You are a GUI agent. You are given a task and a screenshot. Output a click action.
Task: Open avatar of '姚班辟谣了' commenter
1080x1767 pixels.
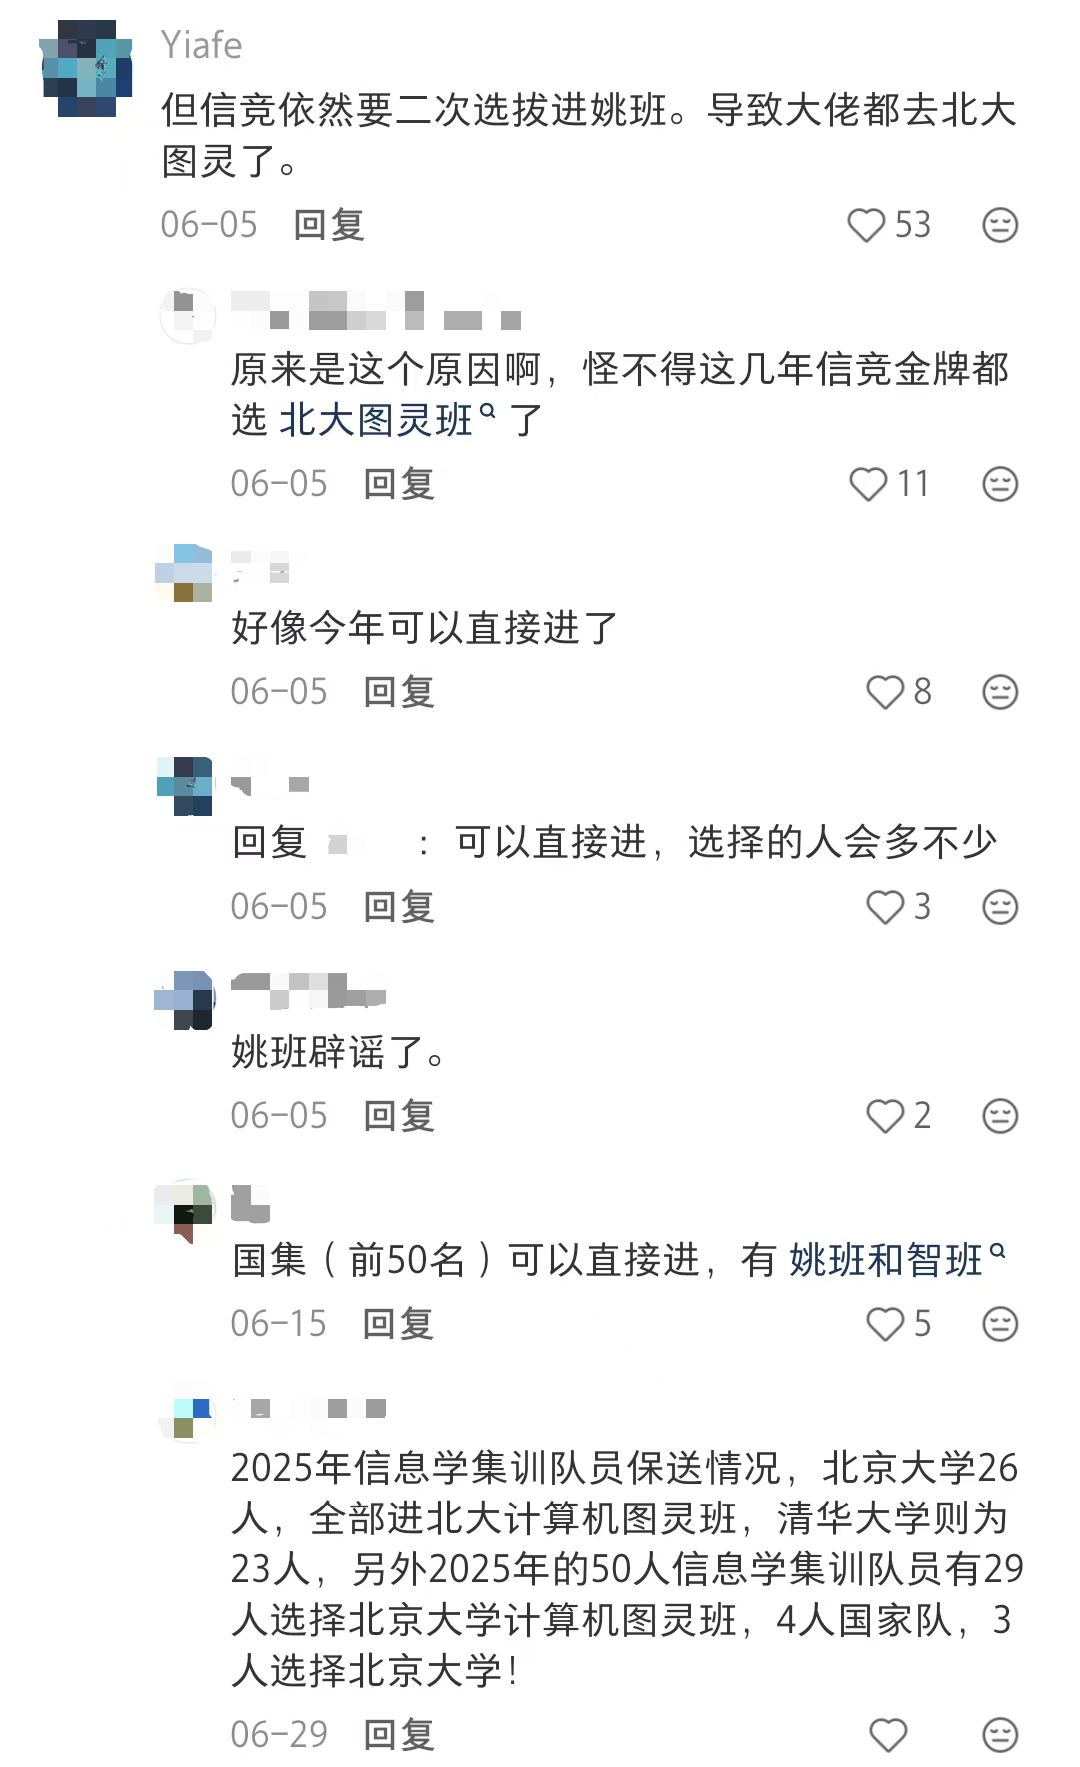186,1000
